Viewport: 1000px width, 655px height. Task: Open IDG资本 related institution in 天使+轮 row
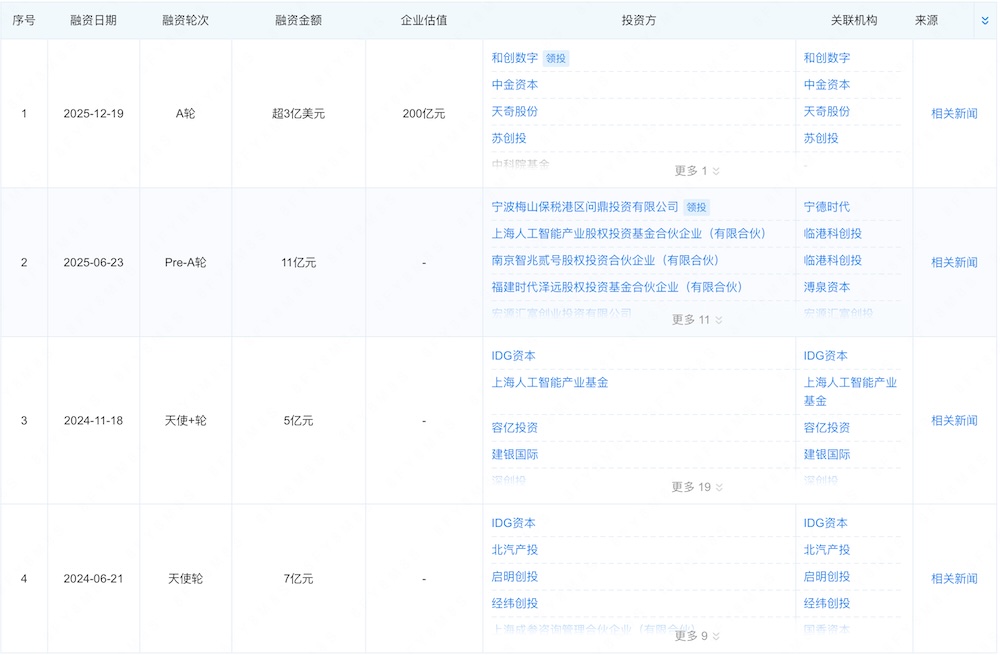click(x=825, y=356)
